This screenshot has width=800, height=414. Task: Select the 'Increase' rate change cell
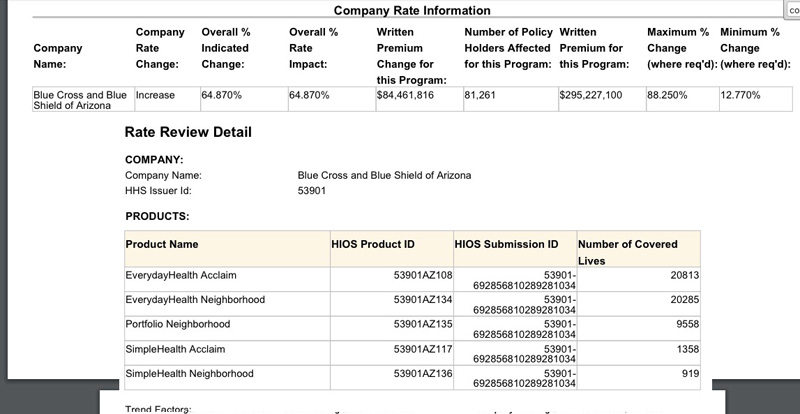(155, 96)
